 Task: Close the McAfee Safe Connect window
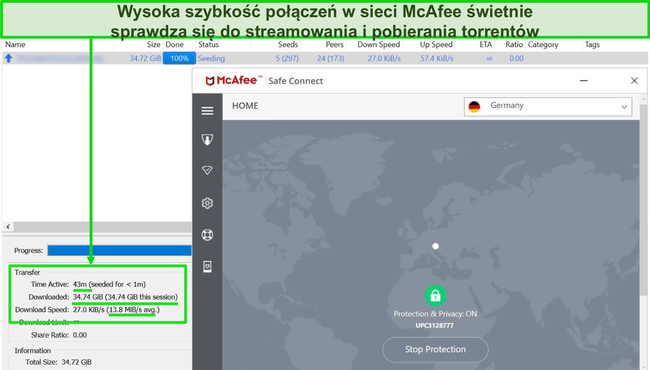pyautogui.click(x=634, y=80)
